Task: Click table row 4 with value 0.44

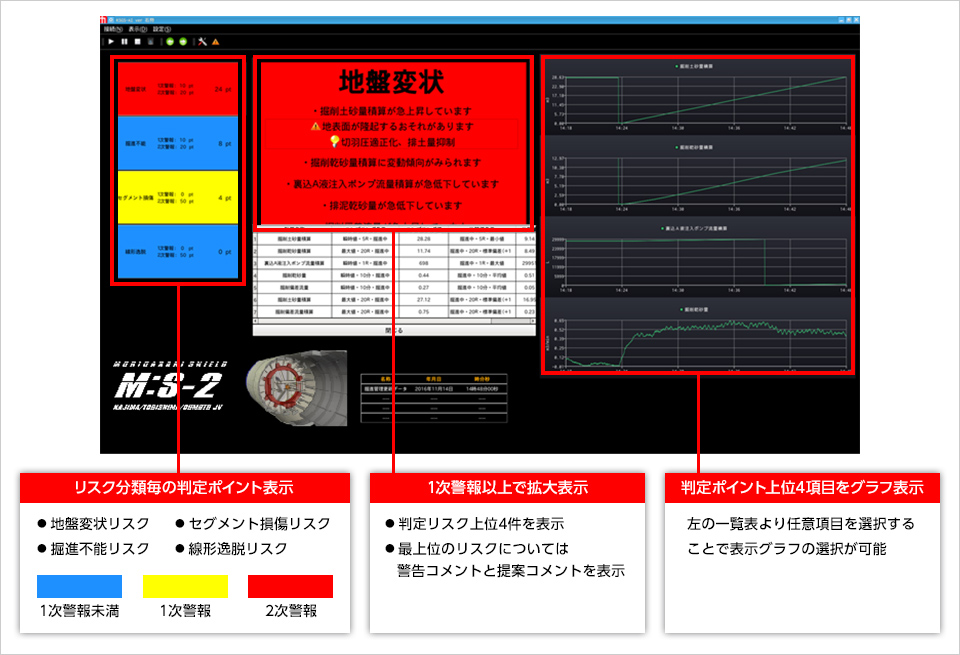Action: (x=394, y=275)
